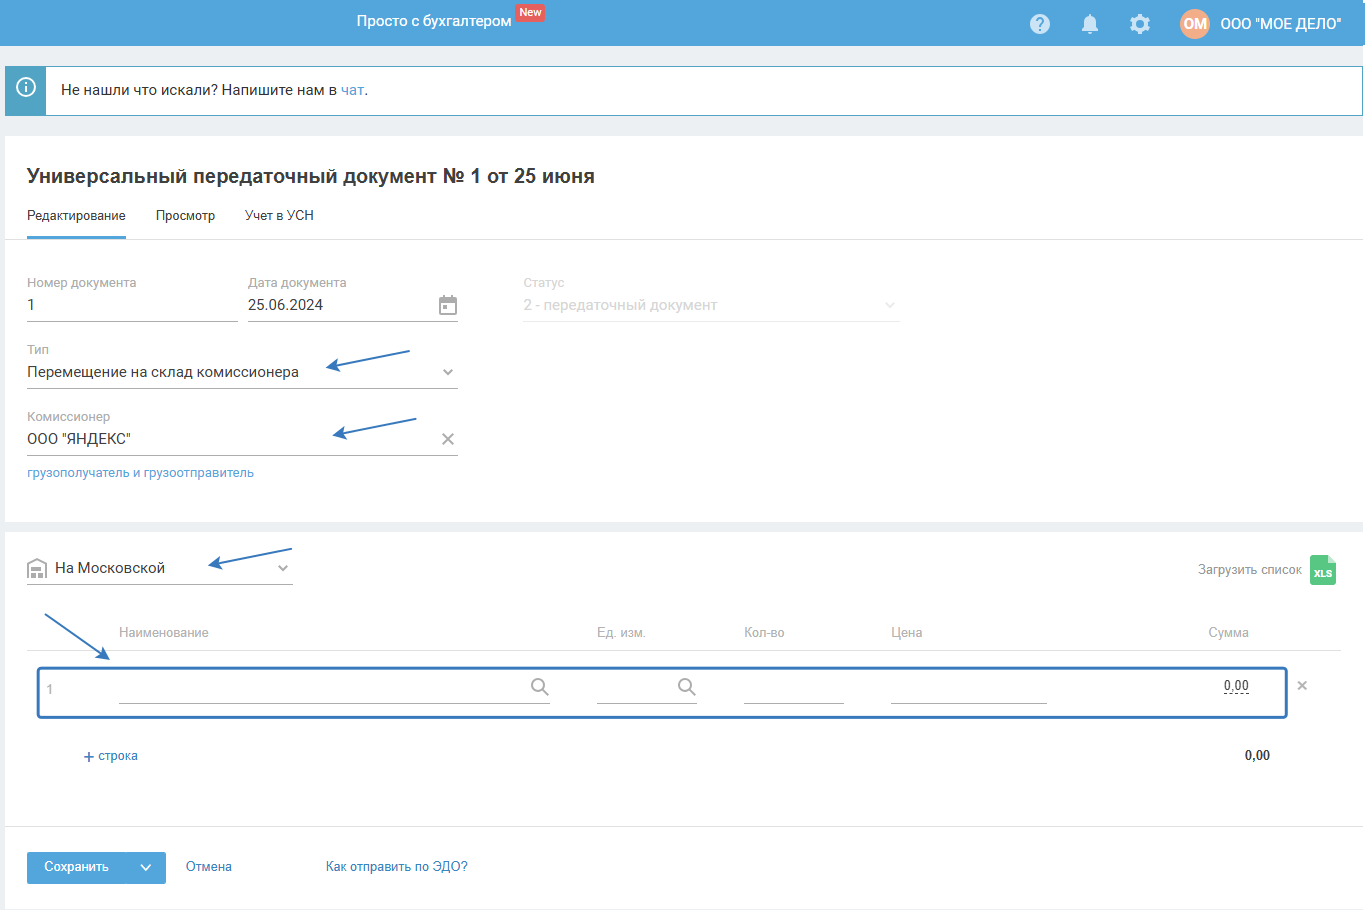Add a new строка to table
Viewport: 1365px width, 910px height.
click(x=111, y=756)
